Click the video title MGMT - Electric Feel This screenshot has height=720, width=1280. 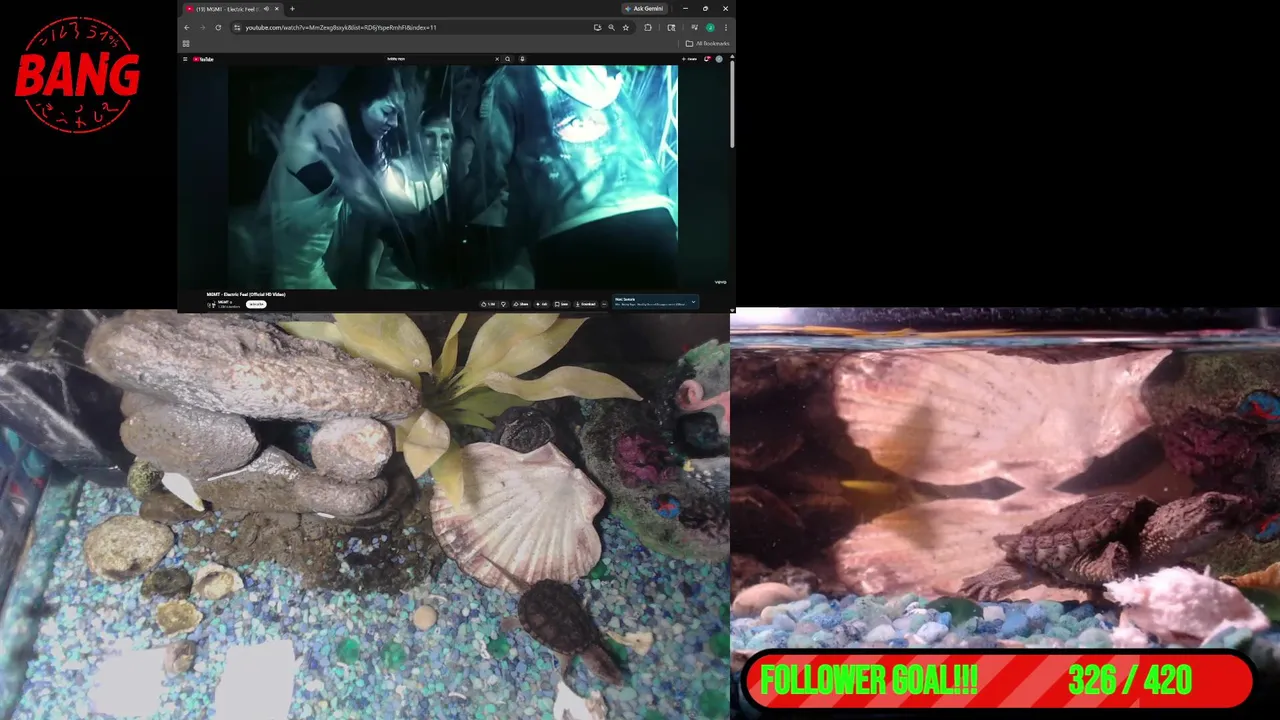[246, 294]
